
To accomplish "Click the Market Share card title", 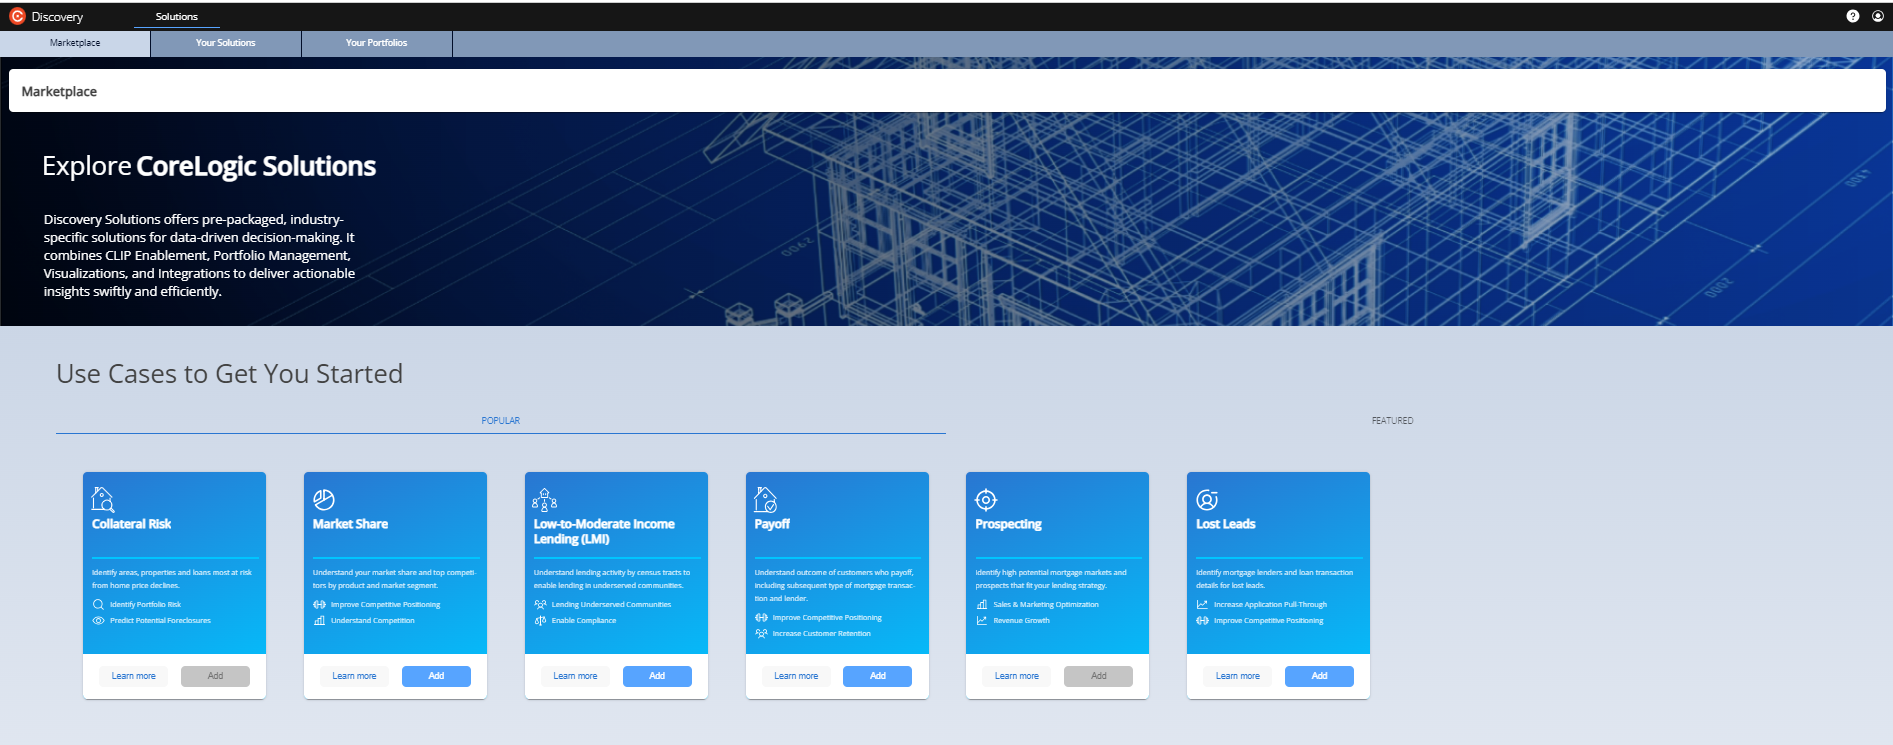I will click(350, 524).
